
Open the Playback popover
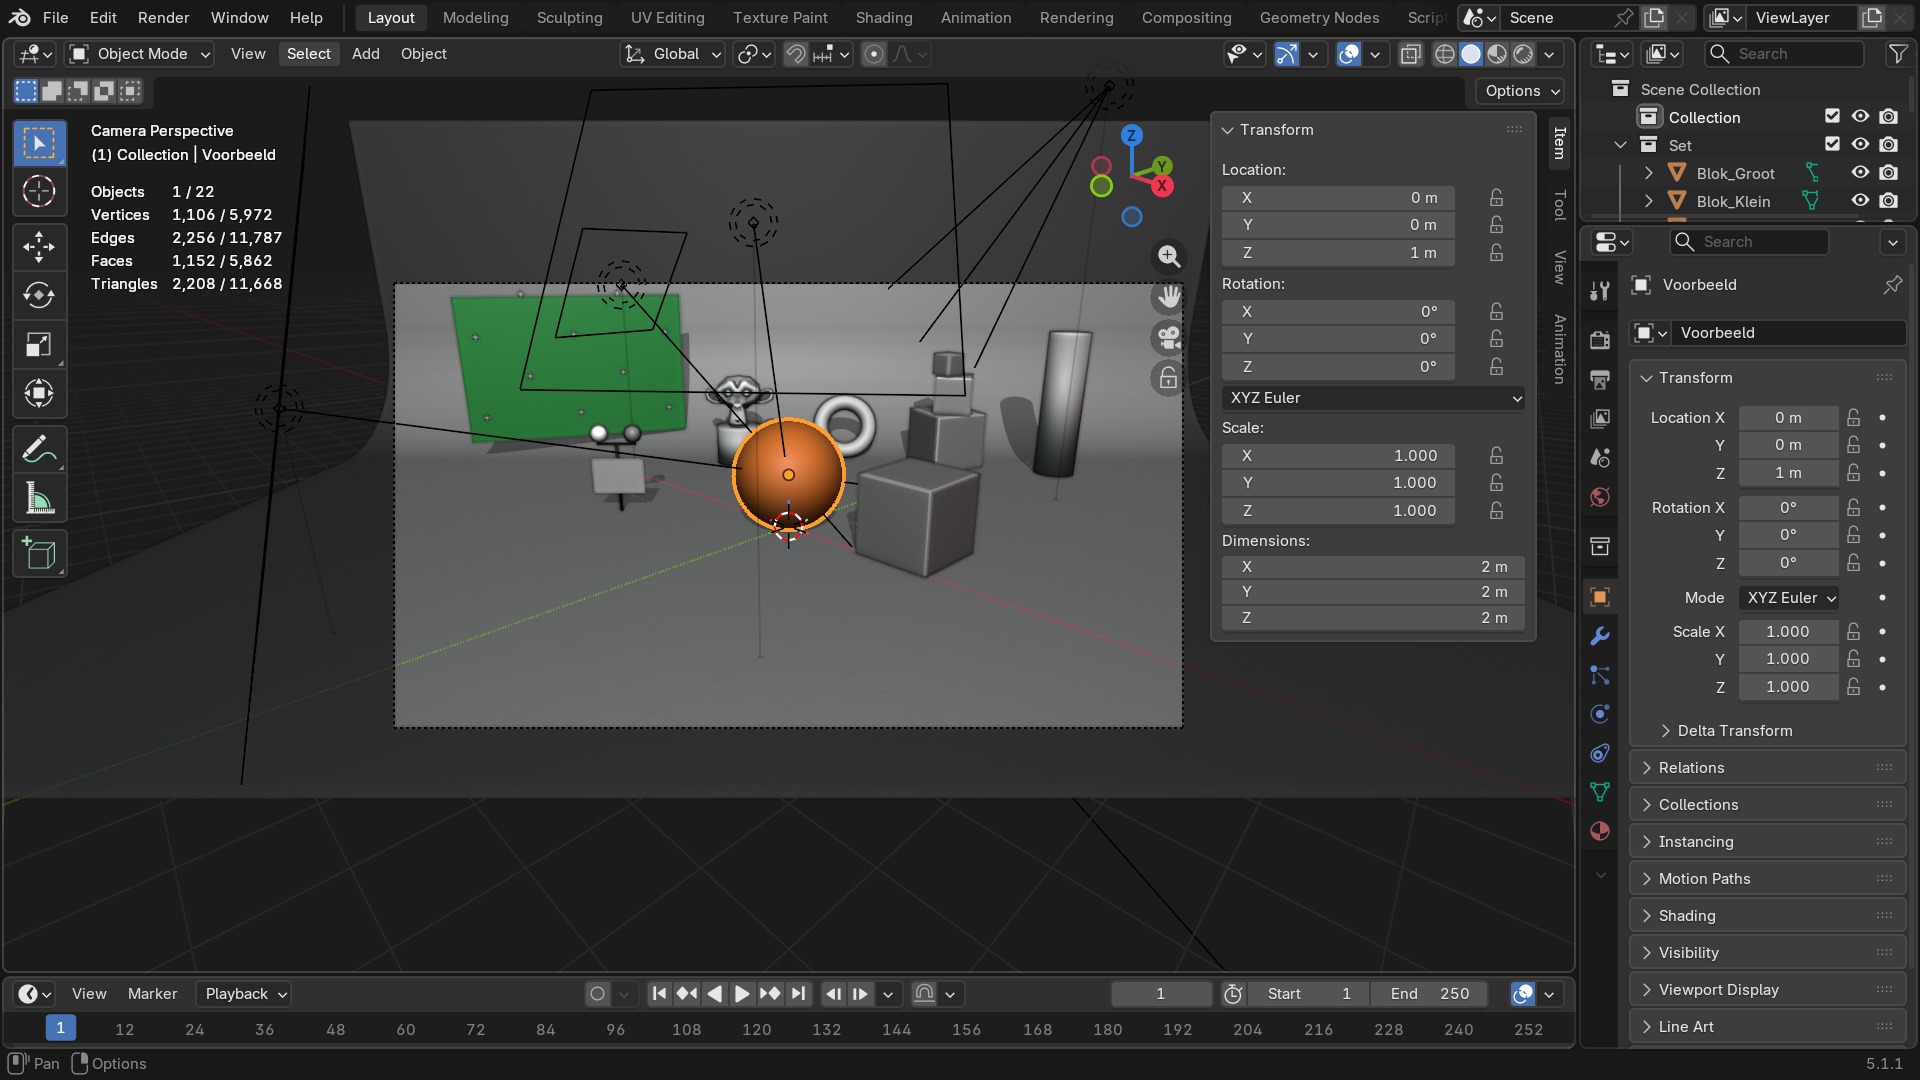pyautogui.click(x=243, y=994)
